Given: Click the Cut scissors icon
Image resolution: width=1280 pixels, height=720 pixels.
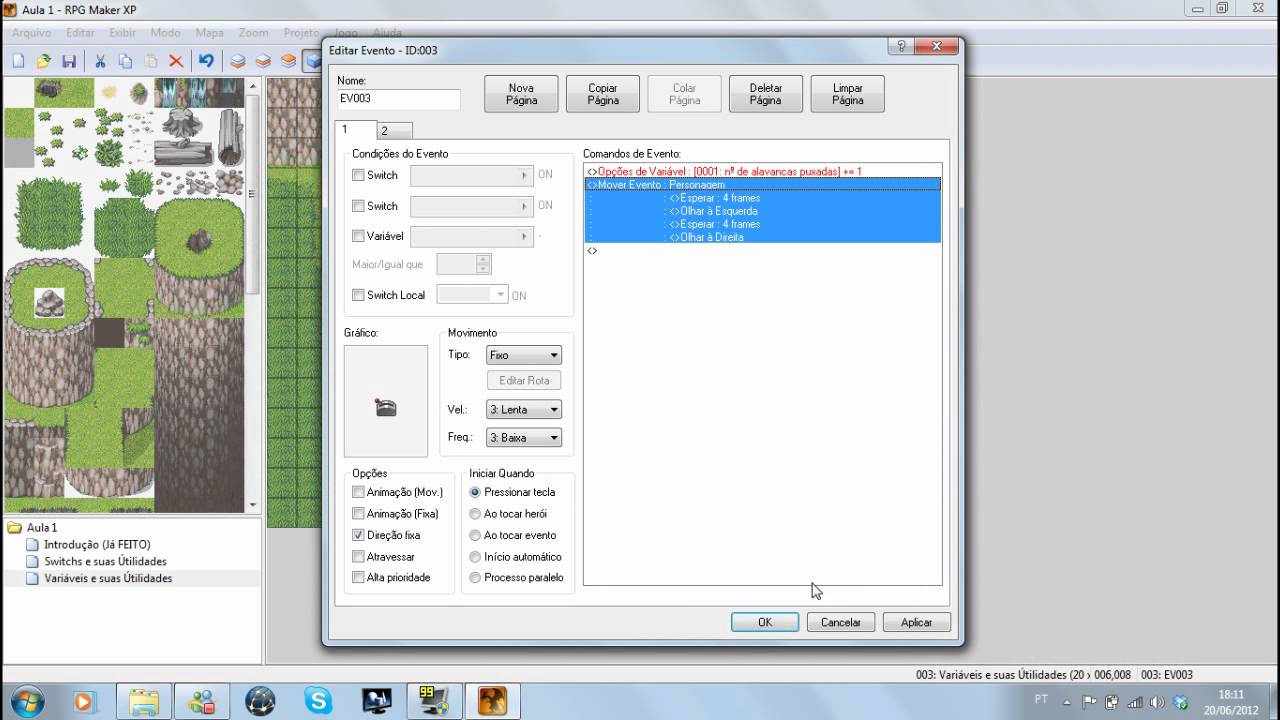Looking at the screenshot, I should [x=100, y=61].
